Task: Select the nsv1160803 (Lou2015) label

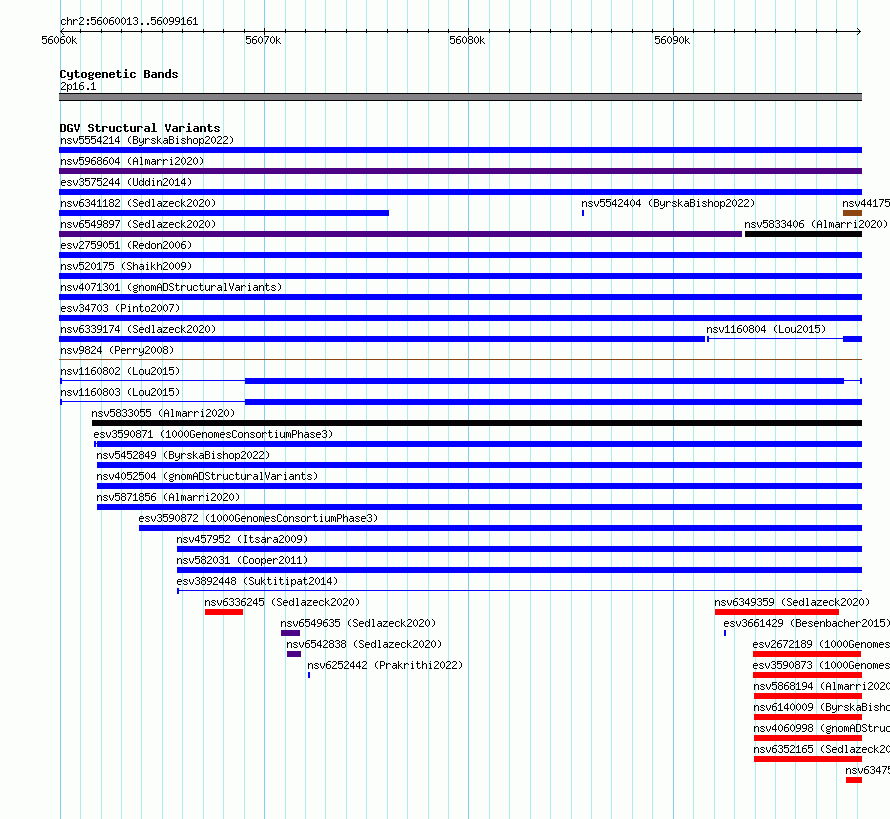Action: [120, 392]
